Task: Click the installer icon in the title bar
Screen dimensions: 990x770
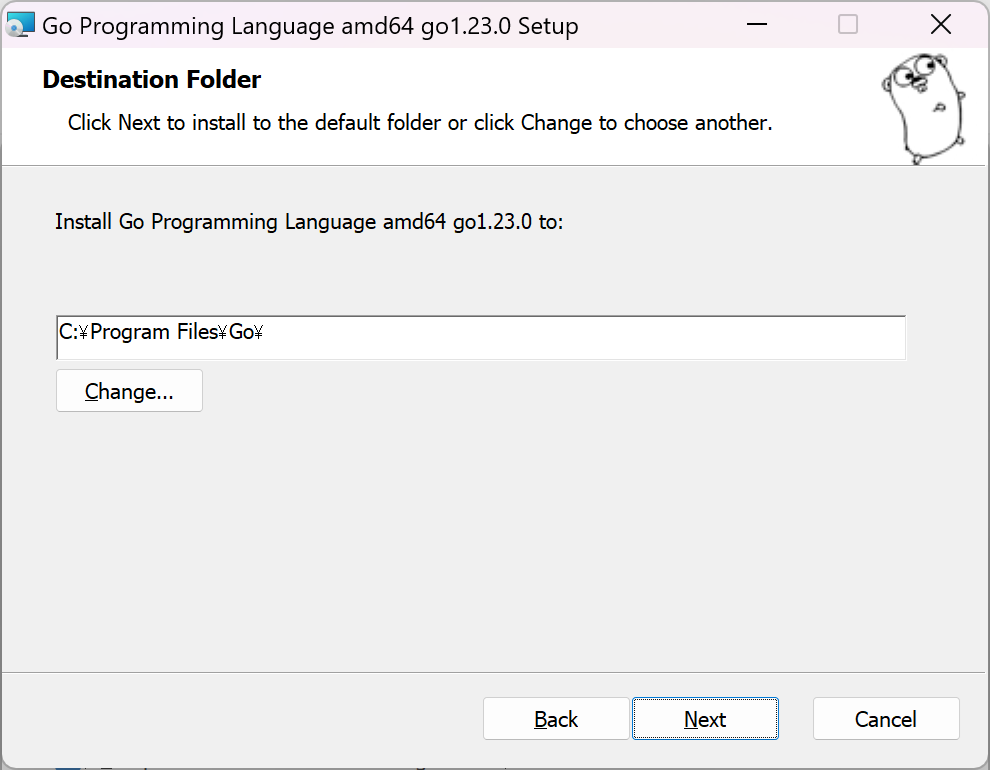Action: coord(20,25)
